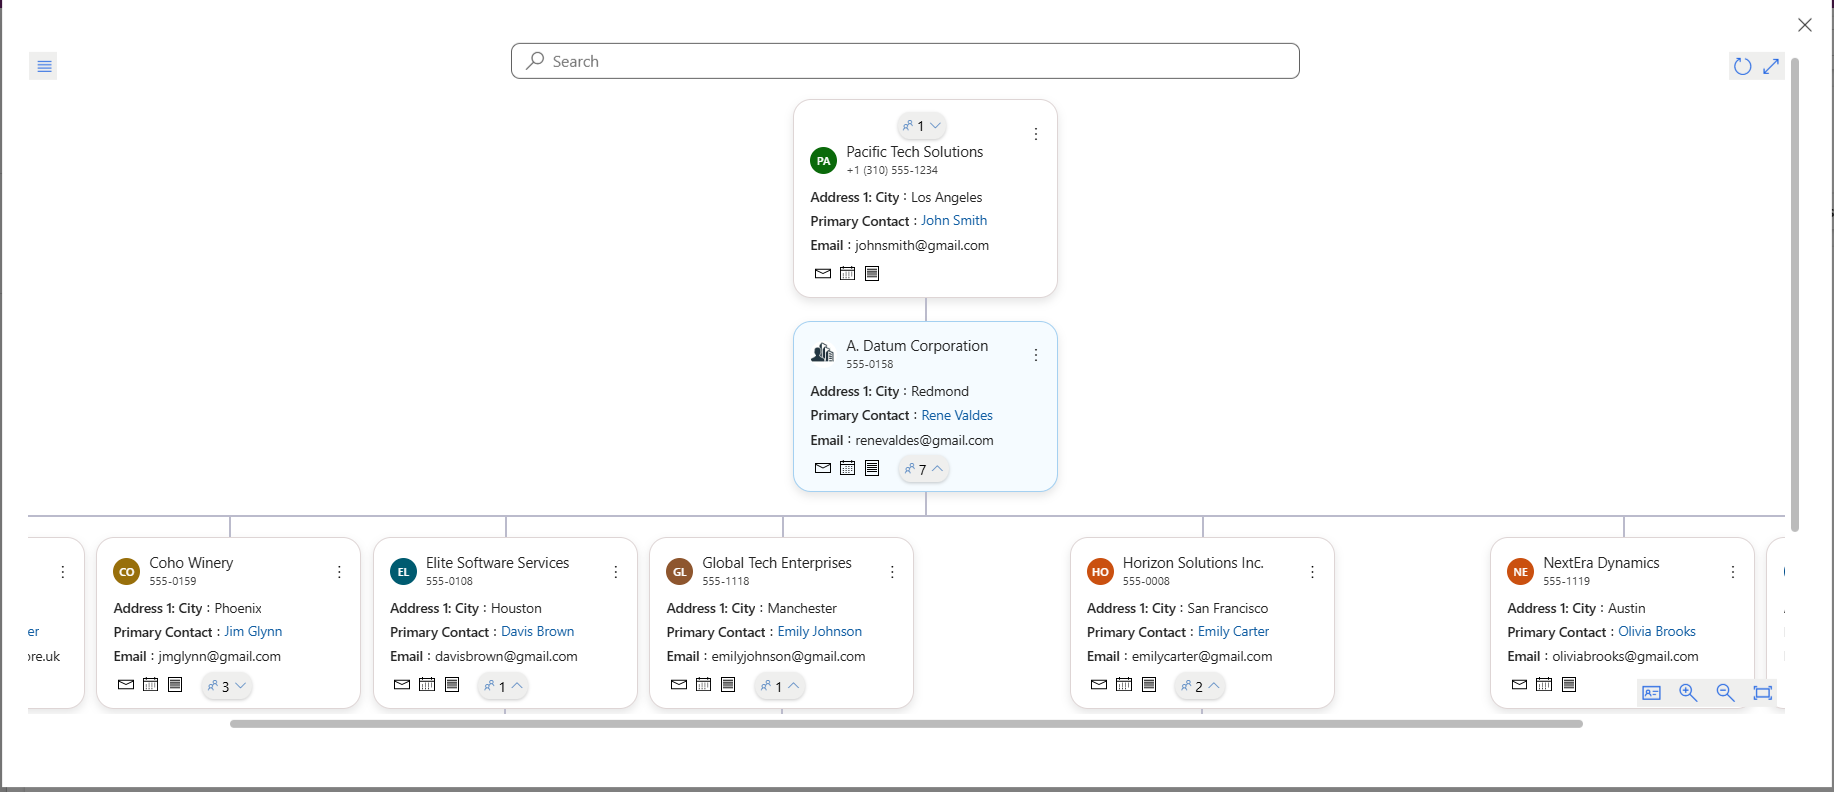Click calendar icon on NextEra Dynamics card
Viewport: 1834px width, 792px height.
(1544, 685)
